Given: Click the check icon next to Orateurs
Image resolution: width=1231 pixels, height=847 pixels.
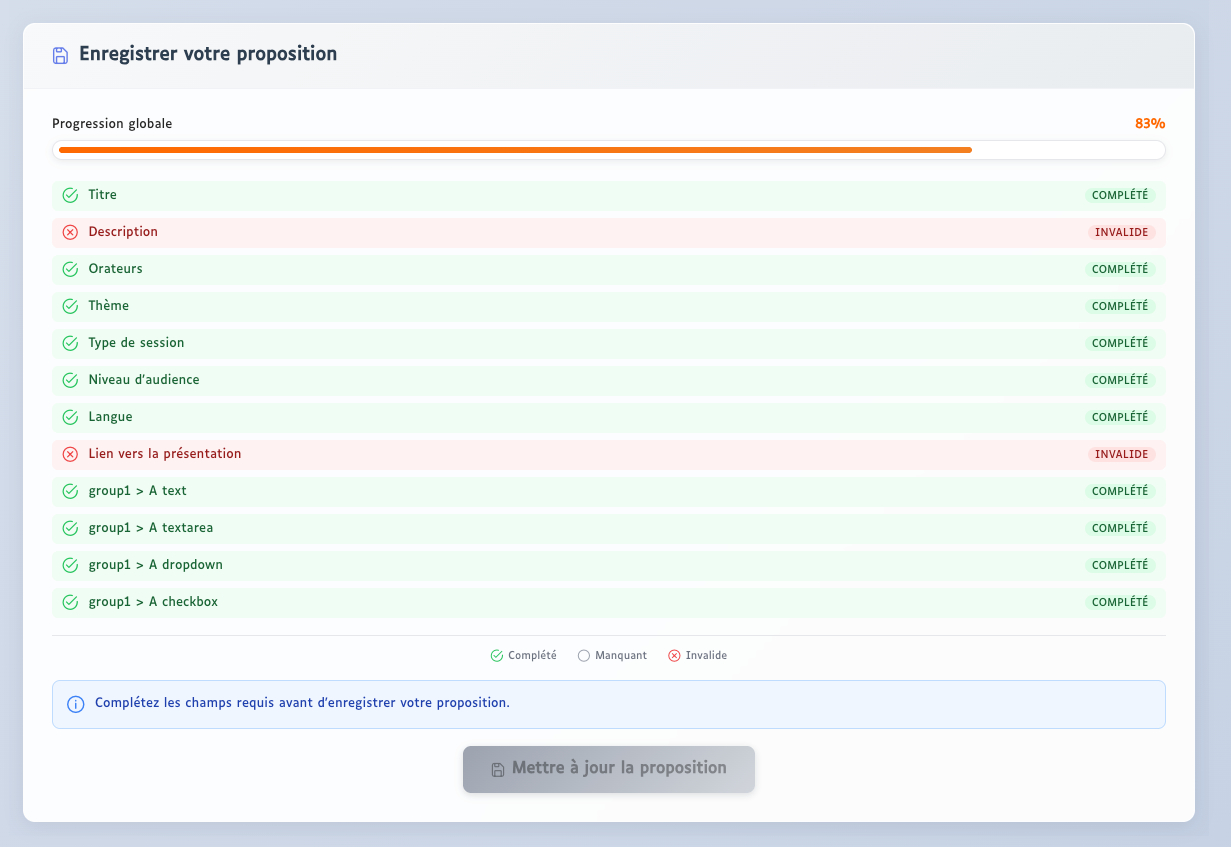Looking at the screenshot, I should (70, 269).
